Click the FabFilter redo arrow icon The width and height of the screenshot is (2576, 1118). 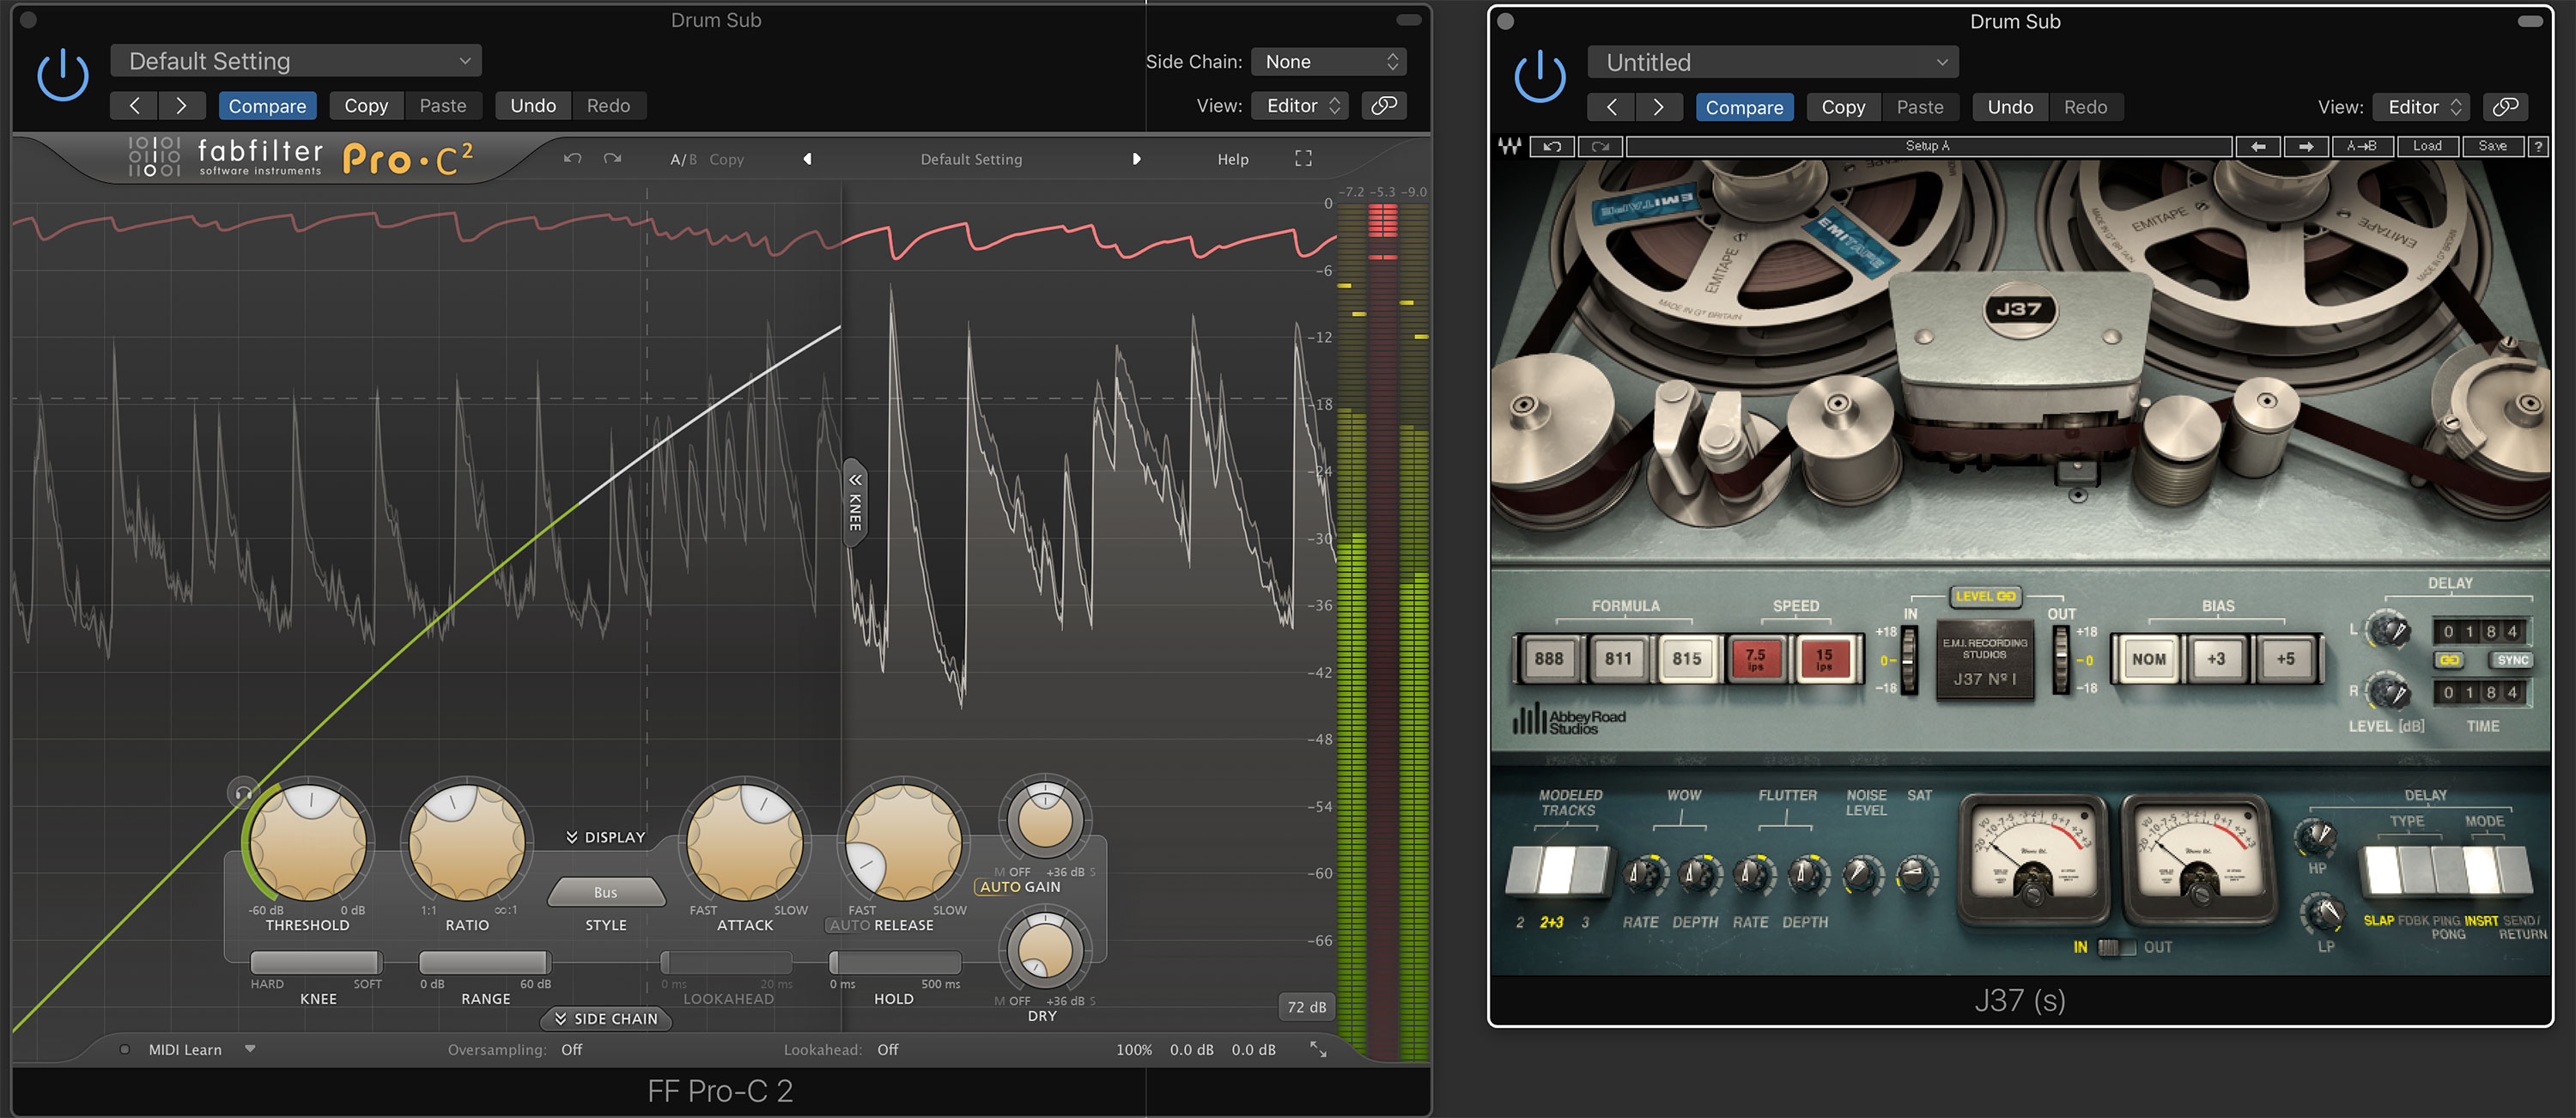coord(612,158)
